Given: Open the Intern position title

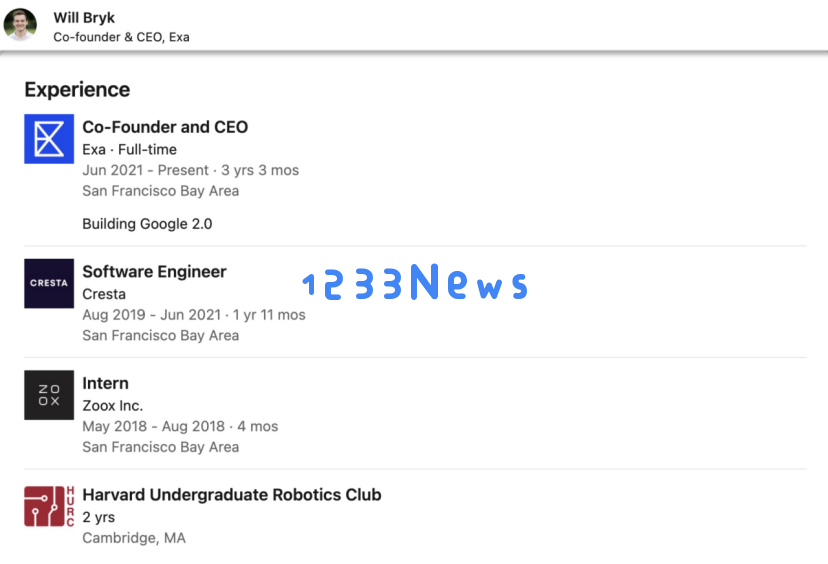Looking at the screenshot, I should coord(106,383).
